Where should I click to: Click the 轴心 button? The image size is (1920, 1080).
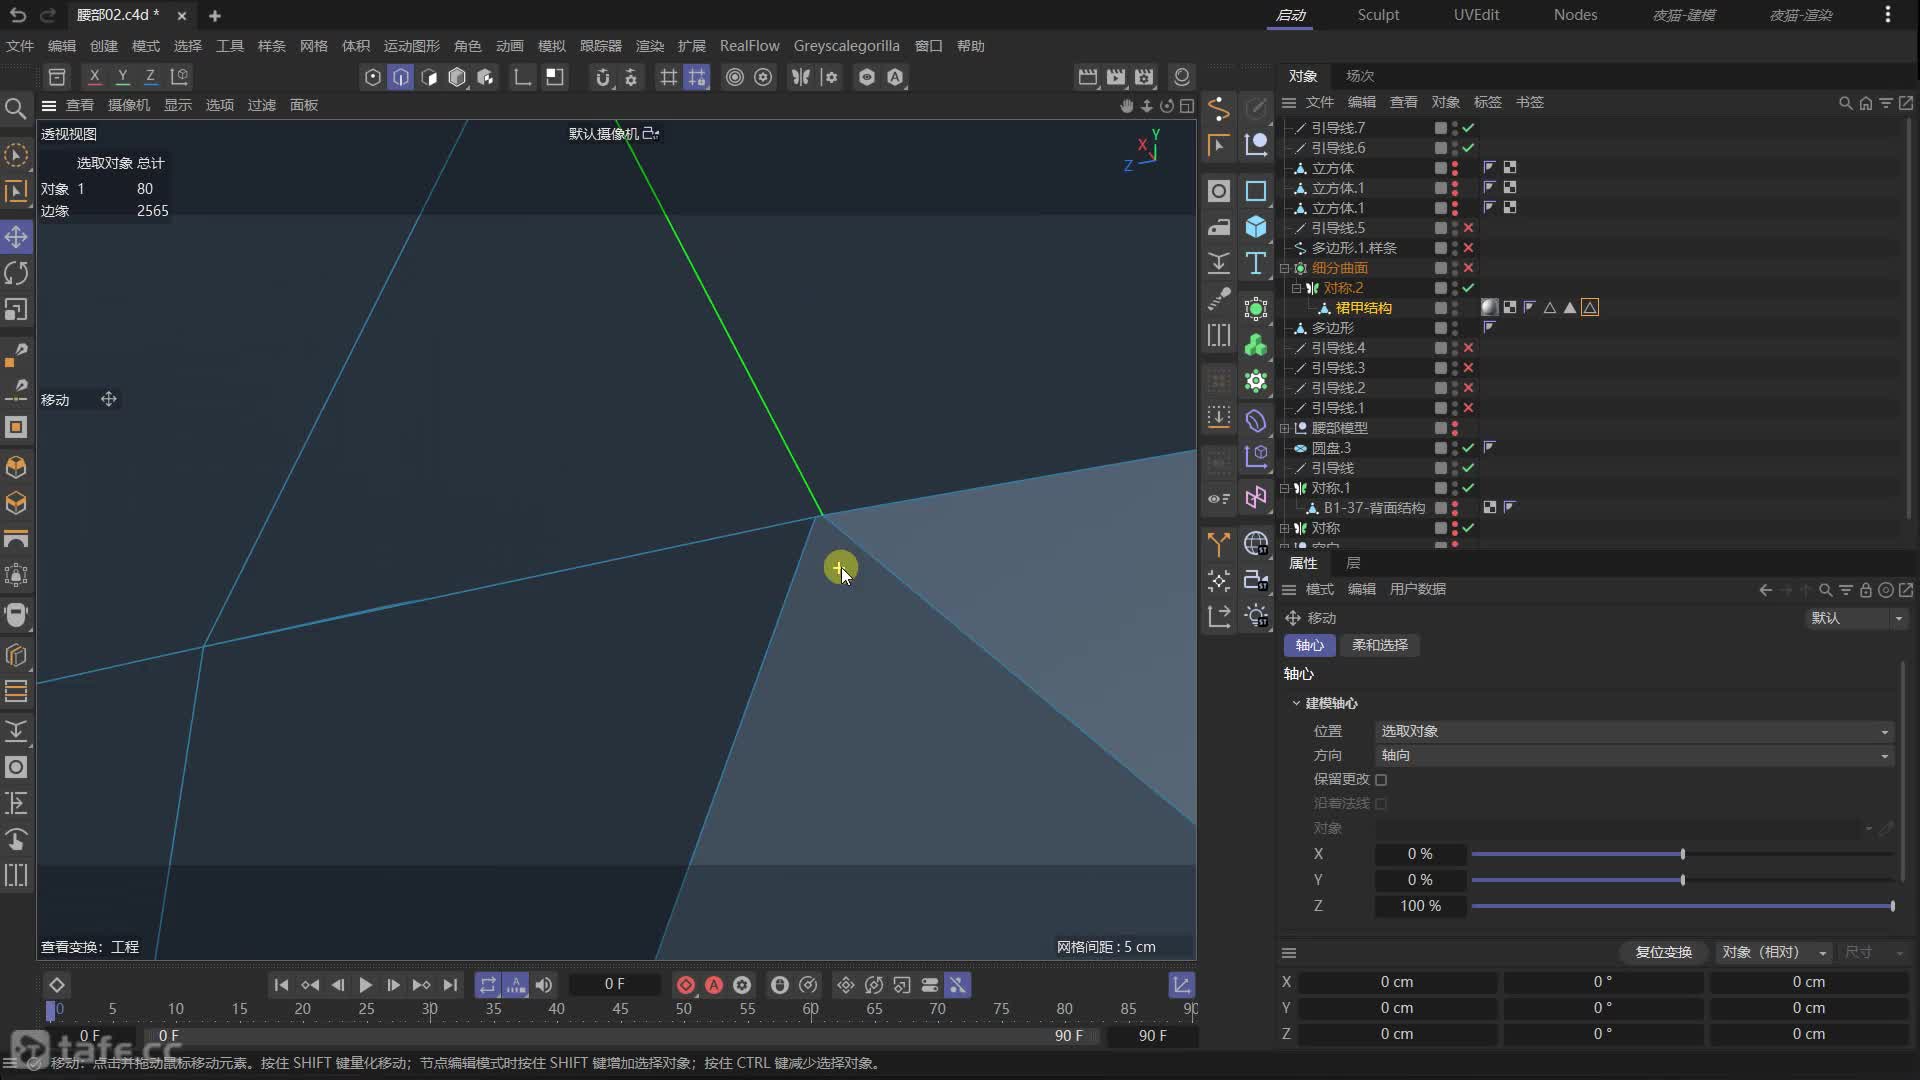[x=1310, y=645]
